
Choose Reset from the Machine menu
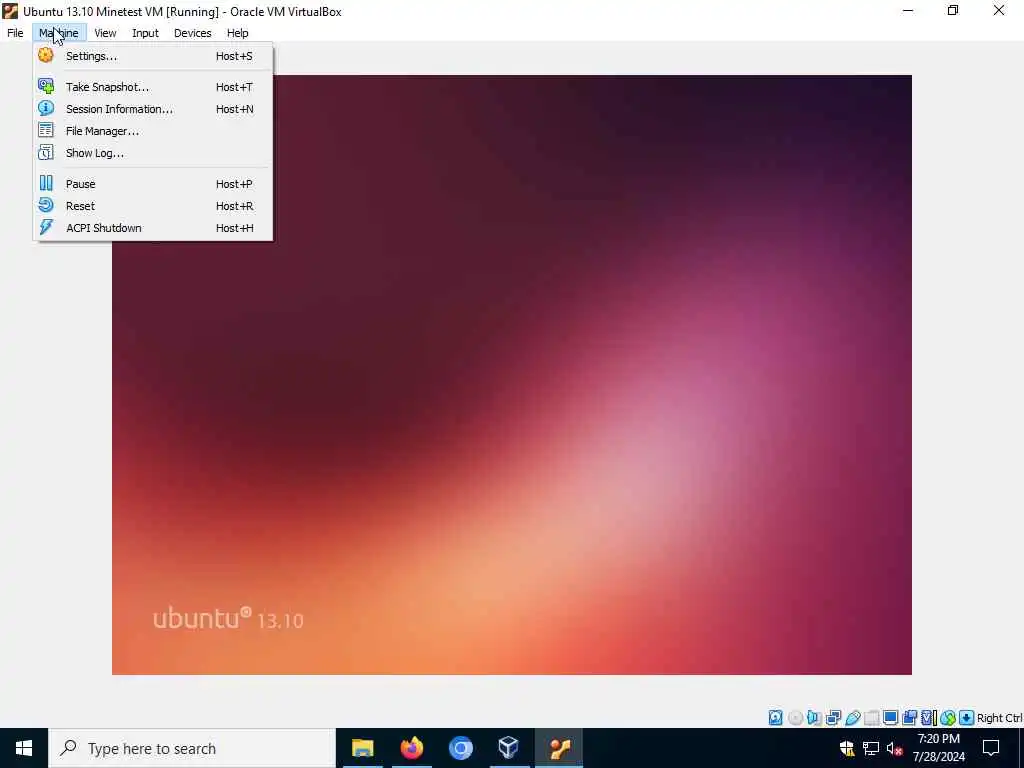tap(153, 206)
